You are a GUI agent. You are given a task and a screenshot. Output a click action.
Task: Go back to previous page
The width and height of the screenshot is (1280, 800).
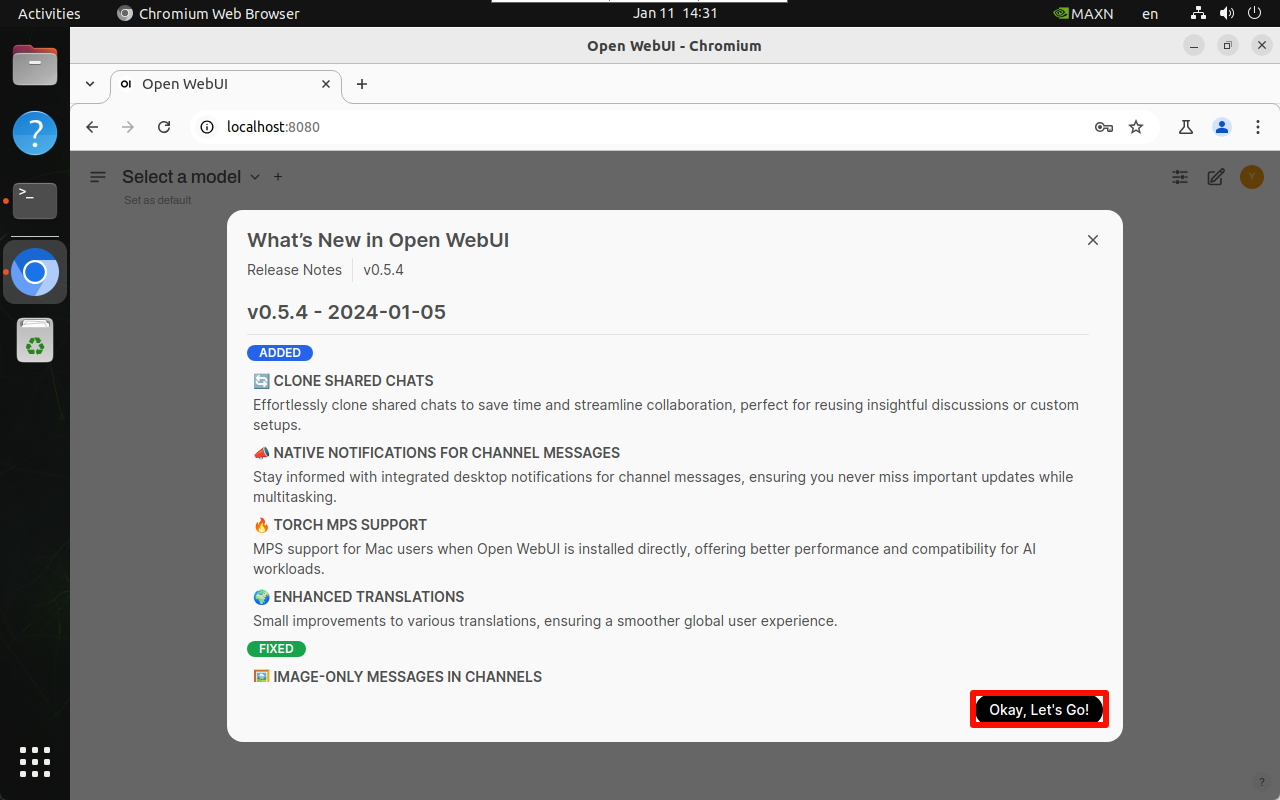point(92,127)
